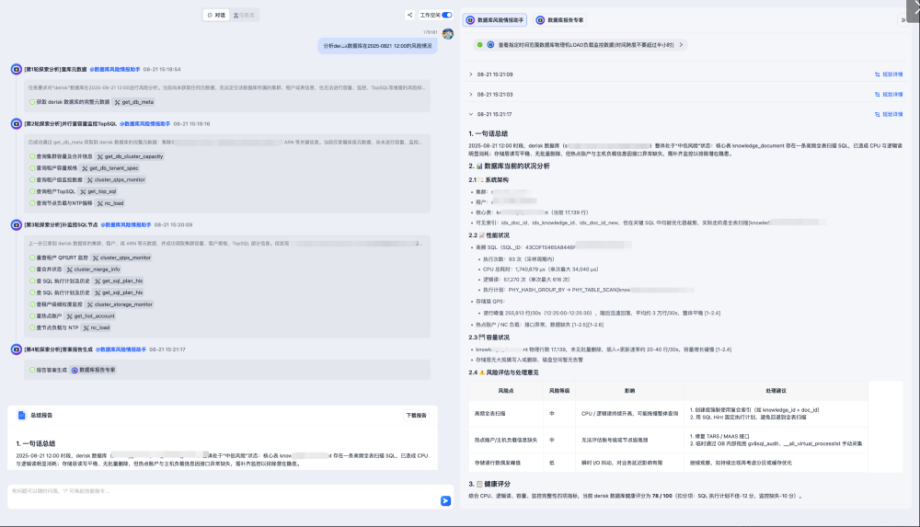The height and width of the screenshot is (527, 920).
Task: Switch to the 对话 tab
Action: 214,15
